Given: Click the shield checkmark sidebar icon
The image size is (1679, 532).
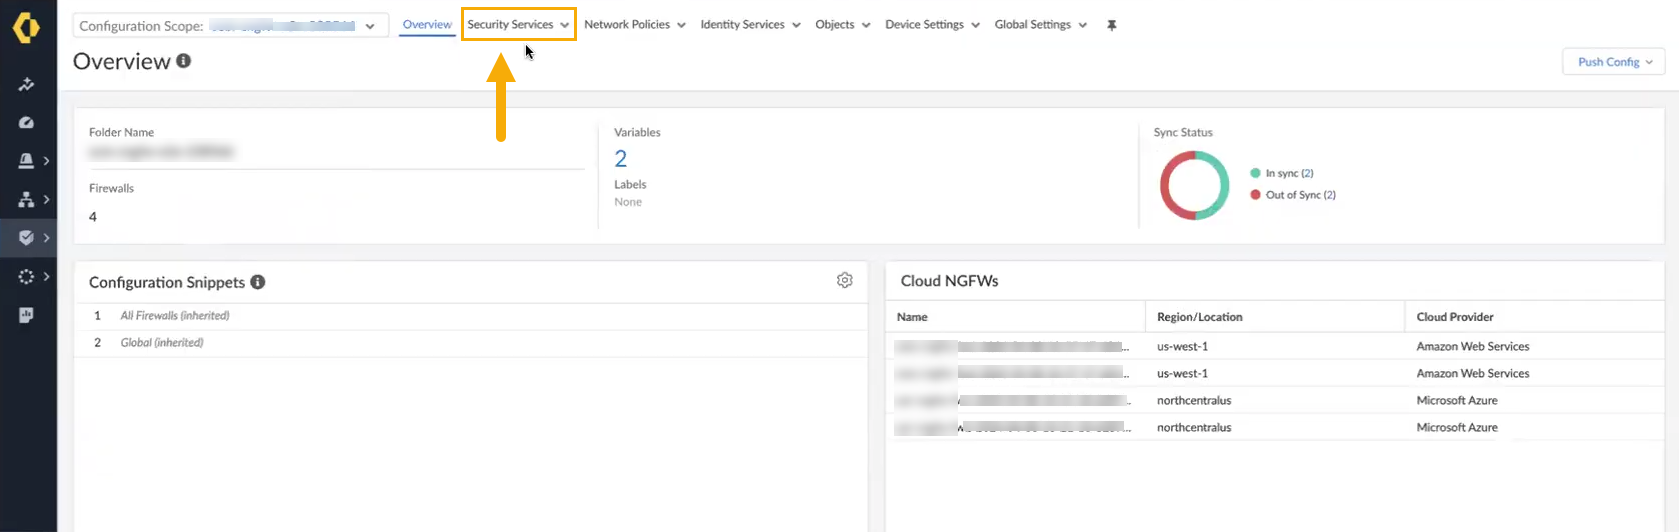Looking at the screenshot, I should click(x=27, y=238).
